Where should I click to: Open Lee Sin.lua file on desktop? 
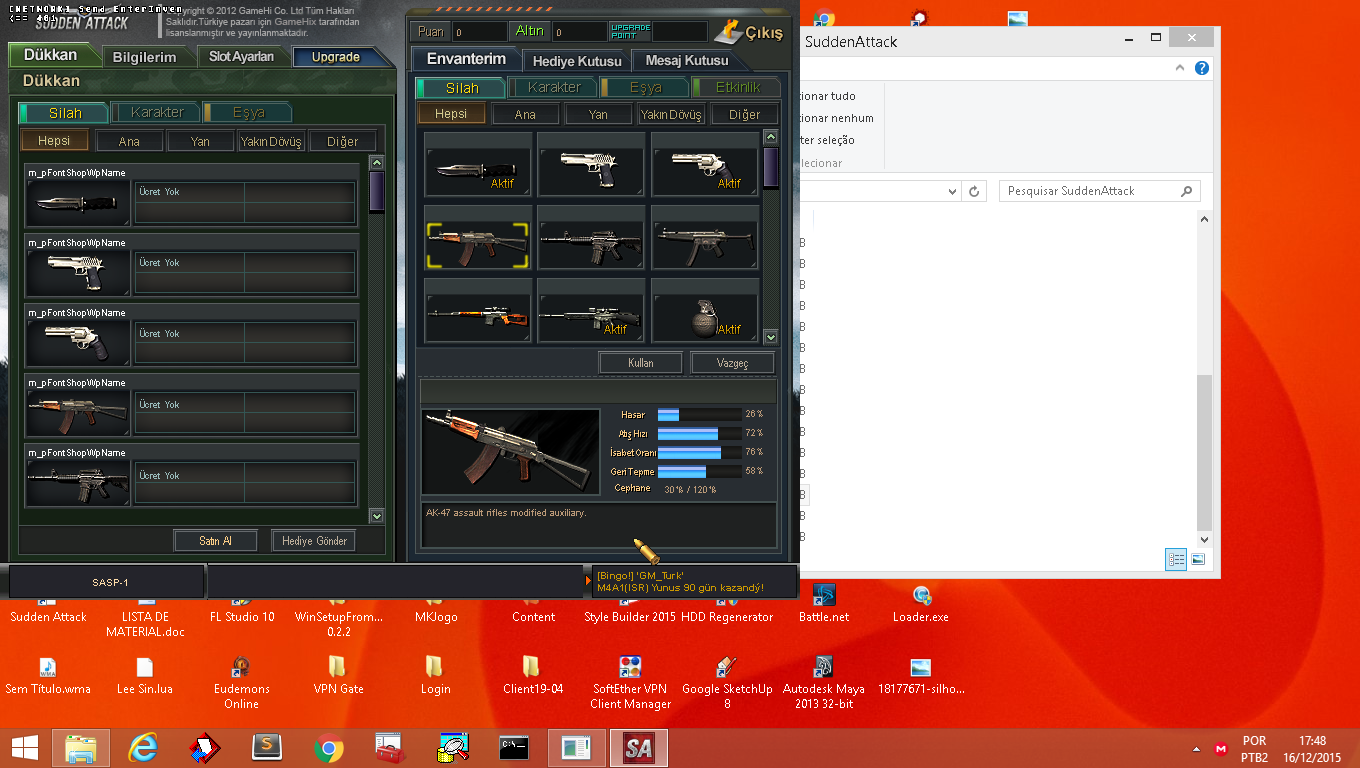pyautogui.click(x=145, y=675)
